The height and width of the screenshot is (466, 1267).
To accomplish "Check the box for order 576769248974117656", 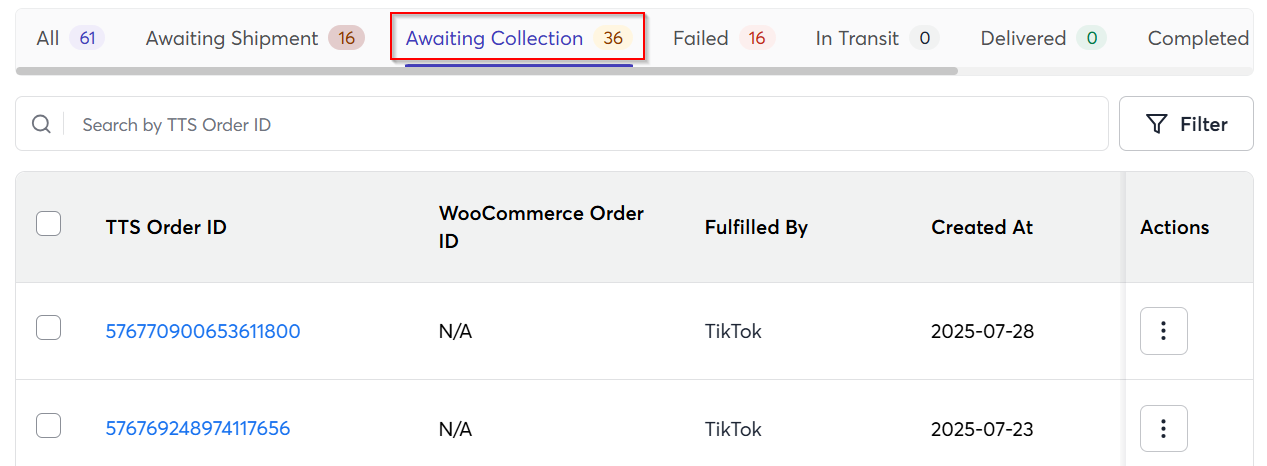I will point(48,425).
